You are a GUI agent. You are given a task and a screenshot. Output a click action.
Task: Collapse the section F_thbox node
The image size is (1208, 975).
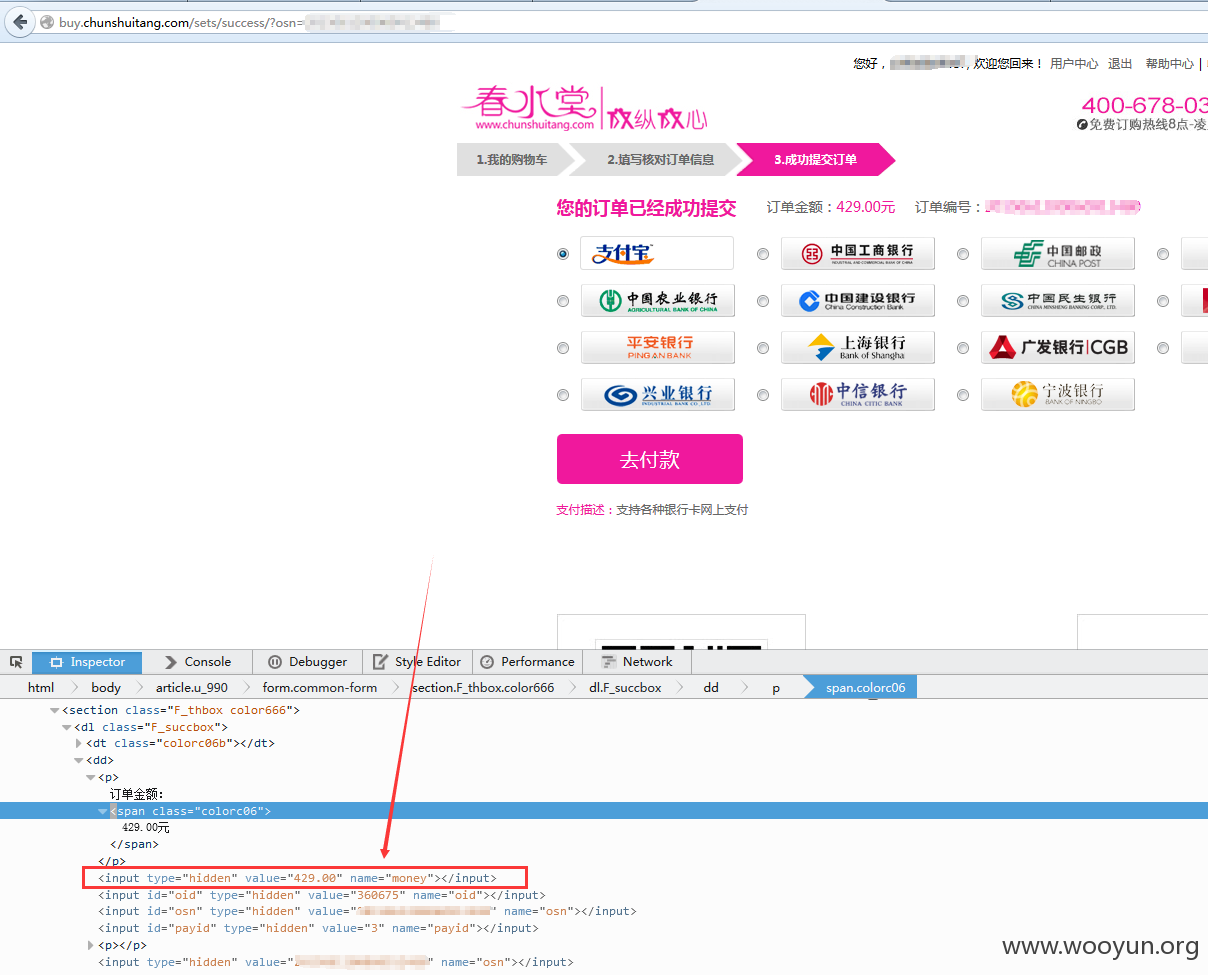coord(55,711)
